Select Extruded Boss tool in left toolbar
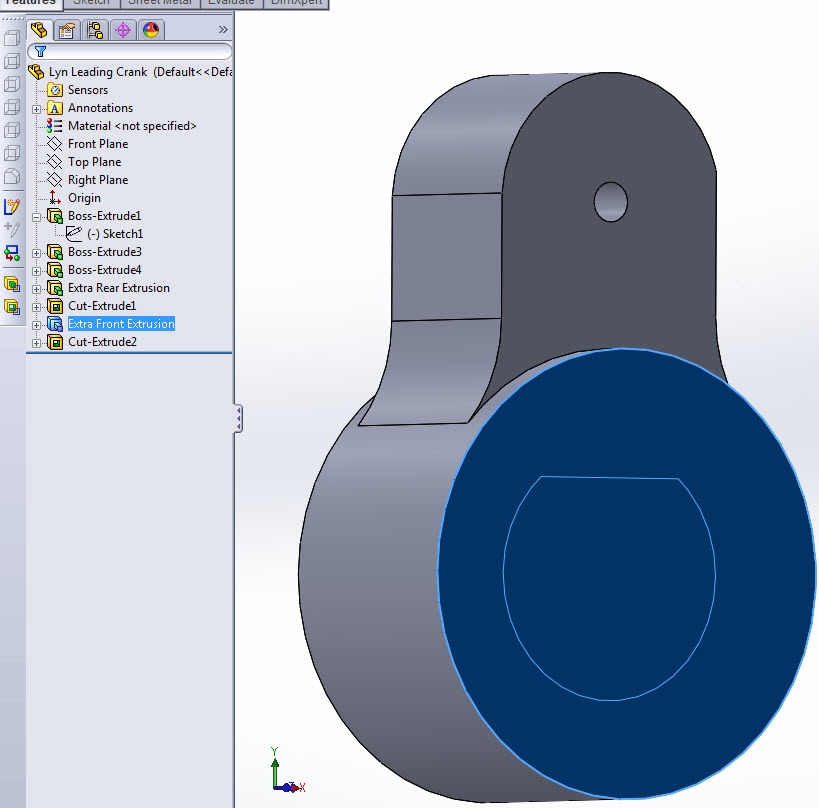 (11, 284)
